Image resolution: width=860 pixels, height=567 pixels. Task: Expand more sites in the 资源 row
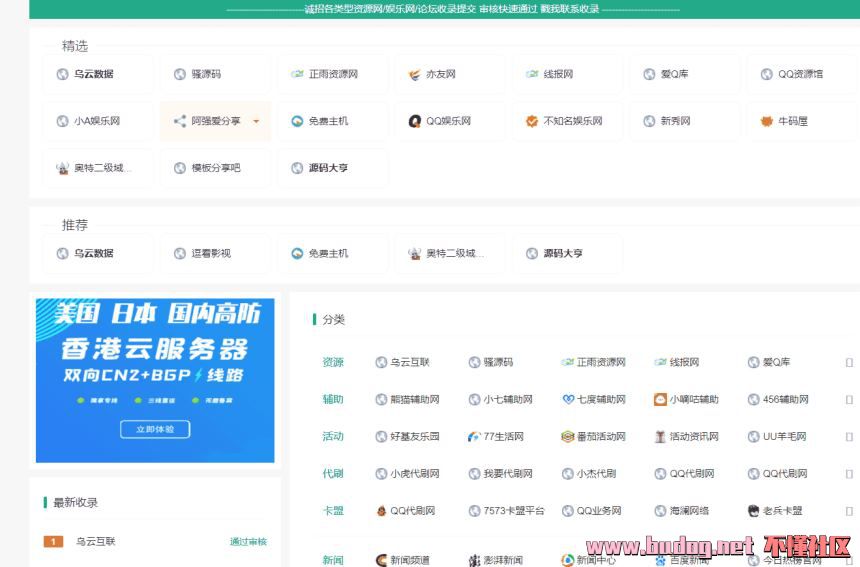(x=849, y=363)
